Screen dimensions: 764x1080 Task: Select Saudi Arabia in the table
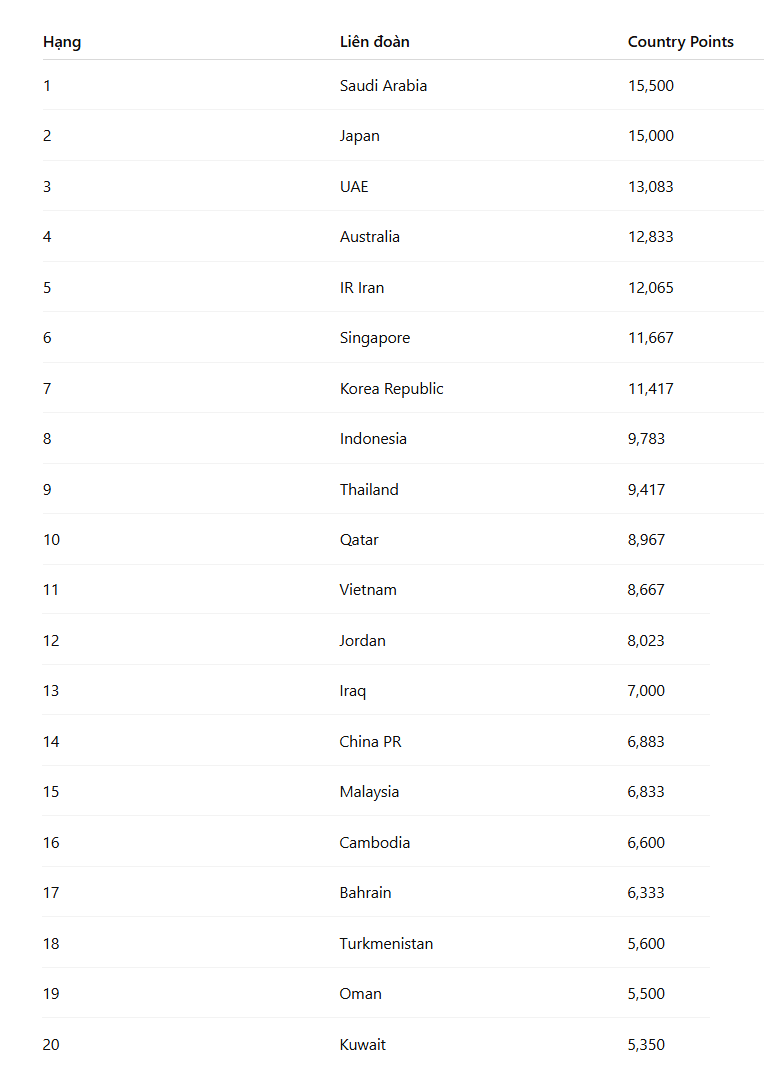383,86
